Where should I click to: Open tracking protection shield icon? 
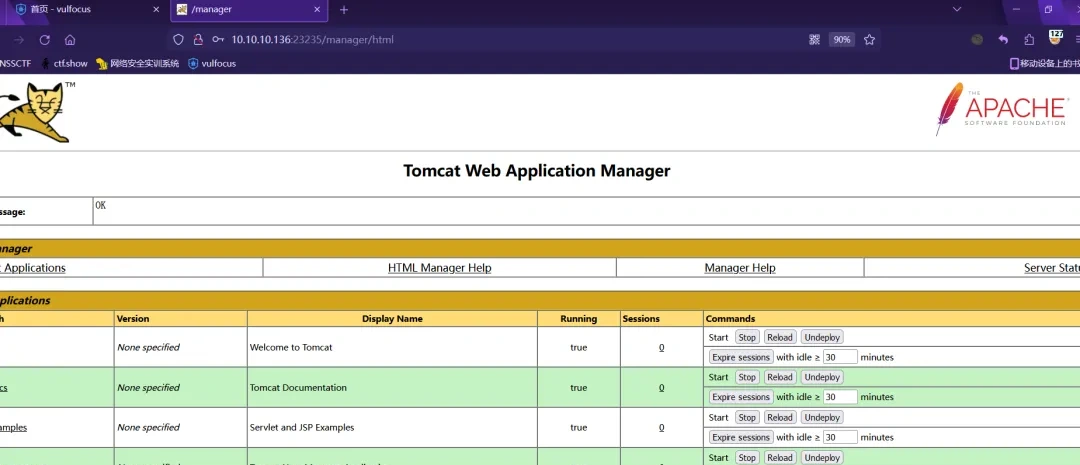178,40
